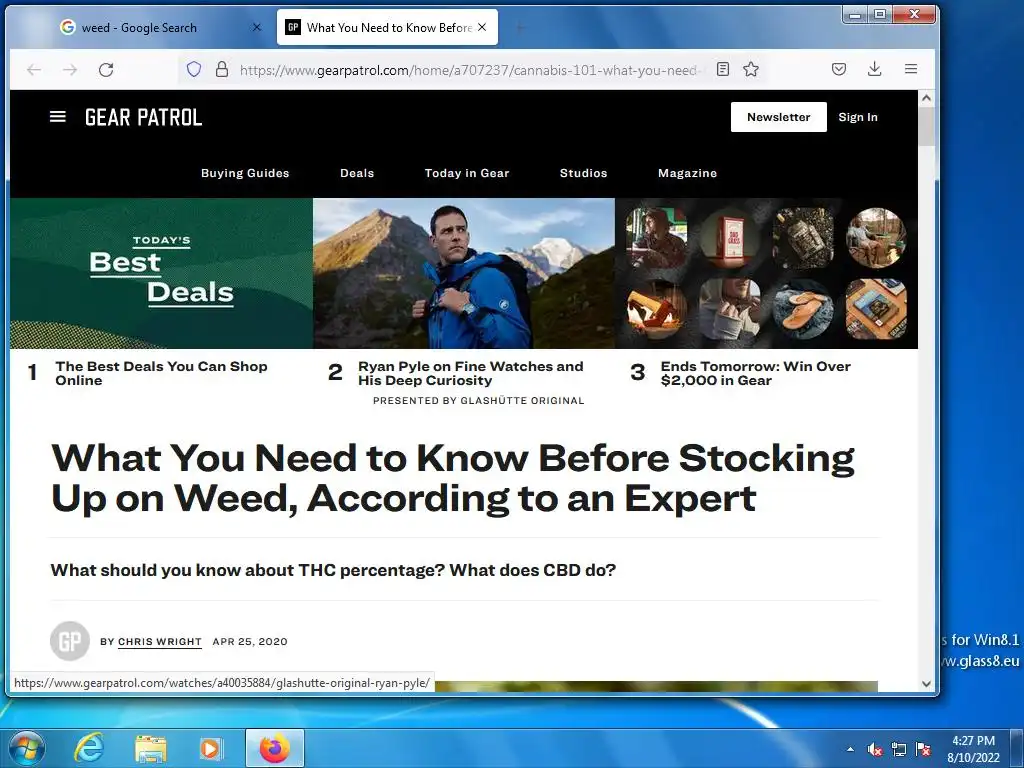Screen dimensions: 1024x768
Task: Open Windows Explorer from taskbar
Action: click(x=150, y=748)
